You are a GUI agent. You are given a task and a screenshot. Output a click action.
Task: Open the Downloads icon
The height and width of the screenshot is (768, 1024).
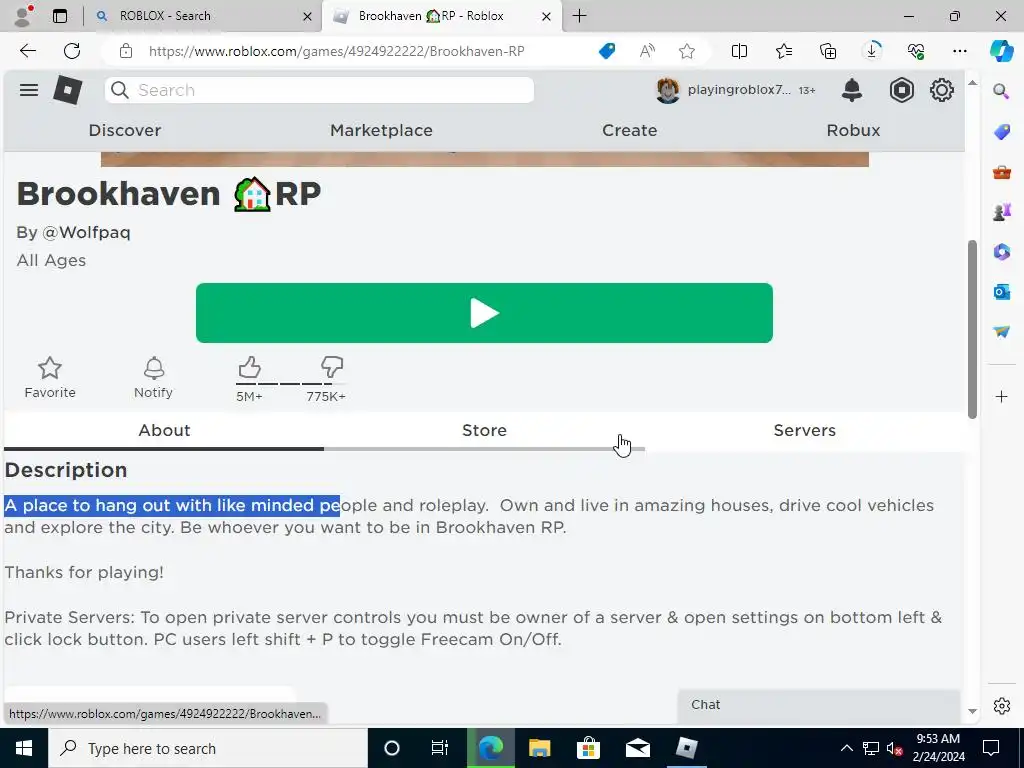click(872, 51)
